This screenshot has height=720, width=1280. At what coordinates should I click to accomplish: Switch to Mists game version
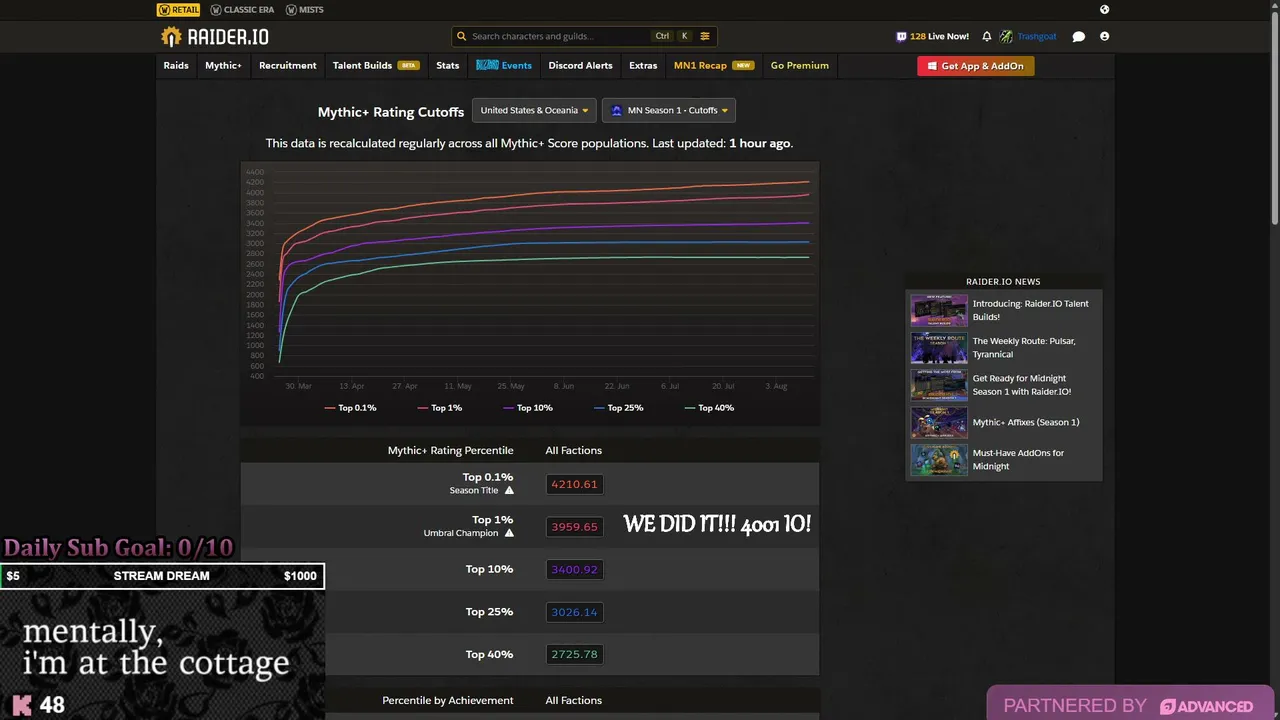305,9
